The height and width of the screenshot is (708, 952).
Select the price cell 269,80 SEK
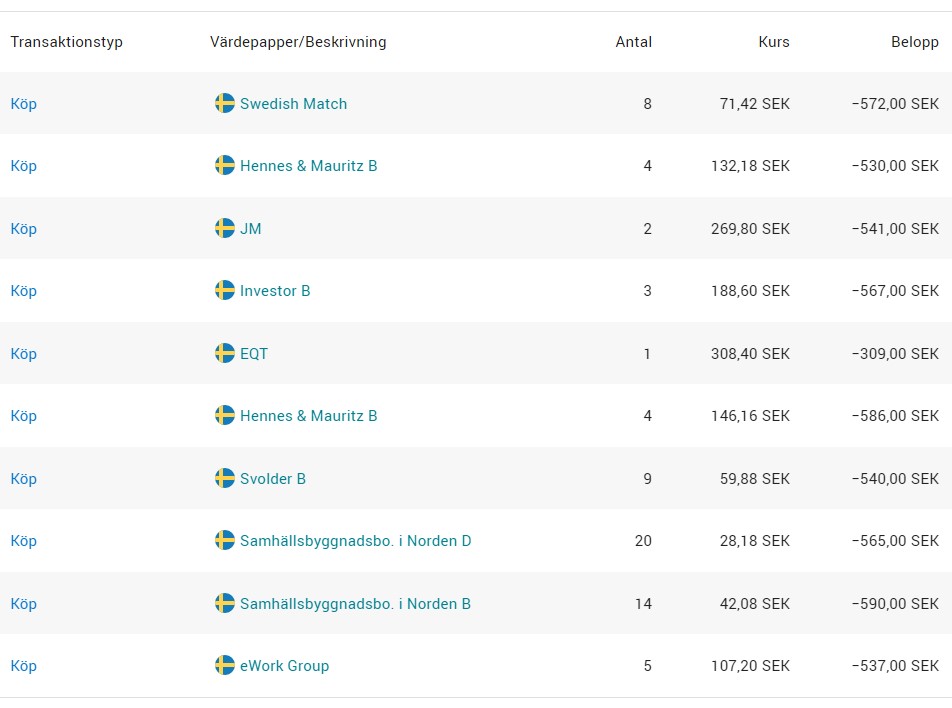pyautogui.click(x=750, y=229)
